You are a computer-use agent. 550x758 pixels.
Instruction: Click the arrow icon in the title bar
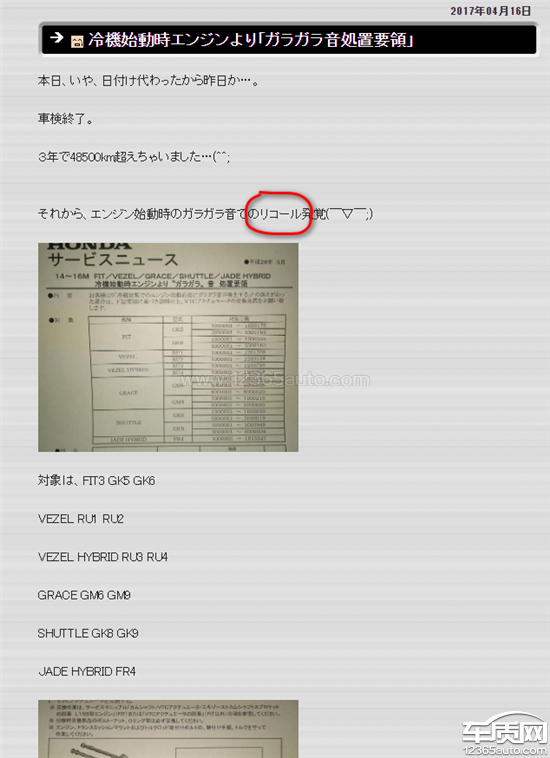click(x=57, y=37)
